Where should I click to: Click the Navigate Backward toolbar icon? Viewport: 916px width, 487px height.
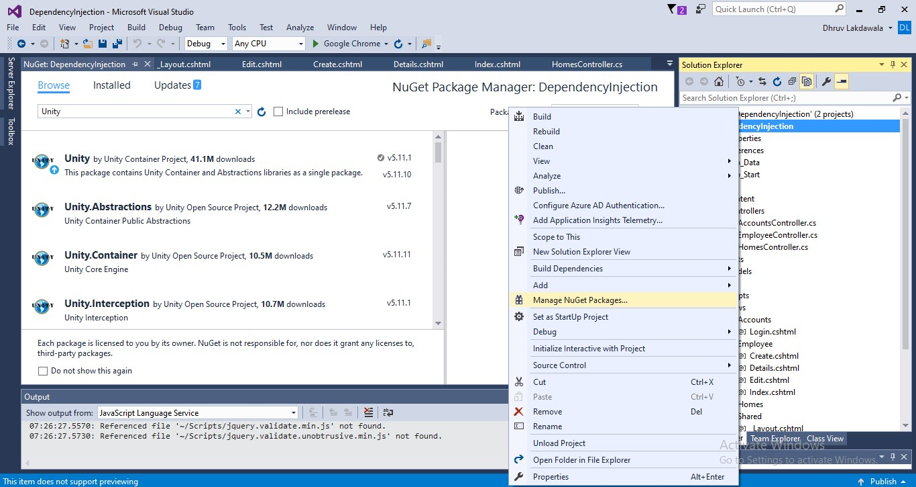pos(21,44)
